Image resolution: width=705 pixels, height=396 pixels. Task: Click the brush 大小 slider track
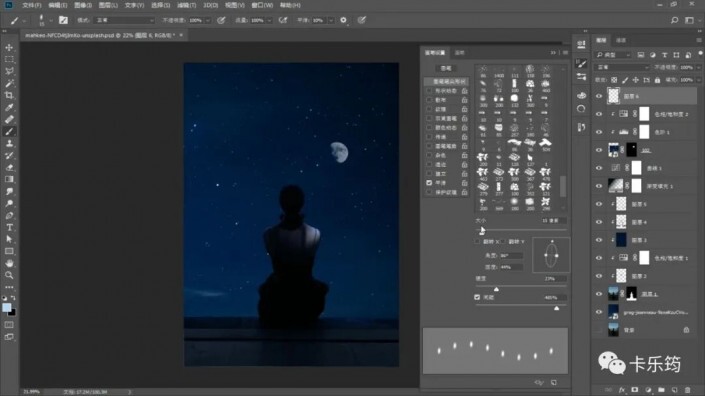pyautogui.click(x=521, y=230)
